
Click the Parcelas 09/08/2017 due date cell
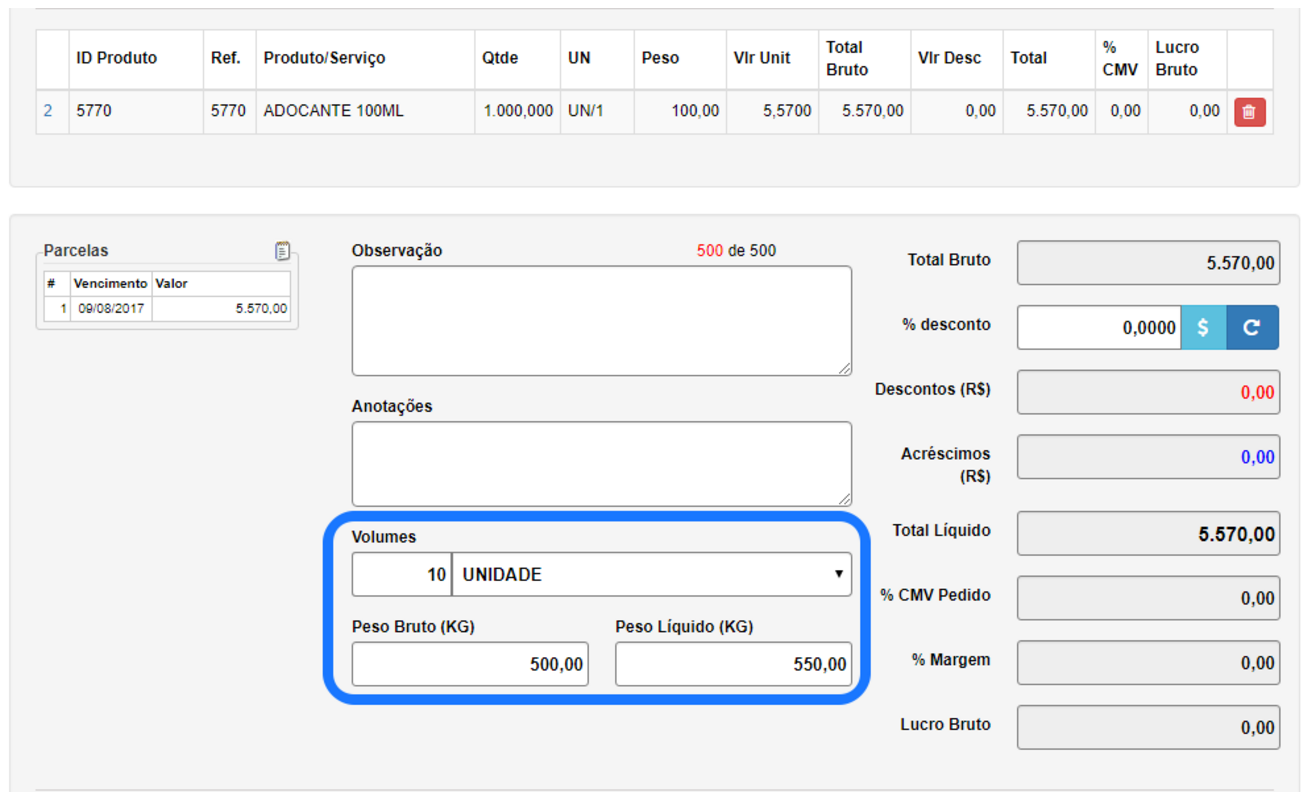(110, 309)
